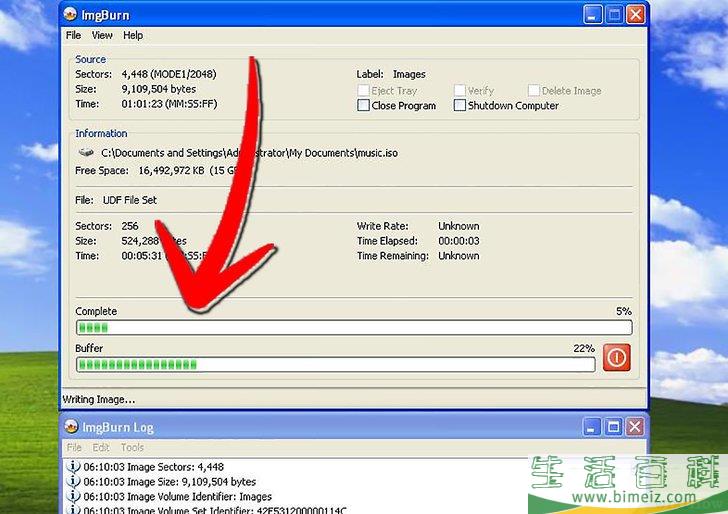Click the Free Space value 16,492,972 KB
Screen dimensions: 728x514
pos(171,170)
